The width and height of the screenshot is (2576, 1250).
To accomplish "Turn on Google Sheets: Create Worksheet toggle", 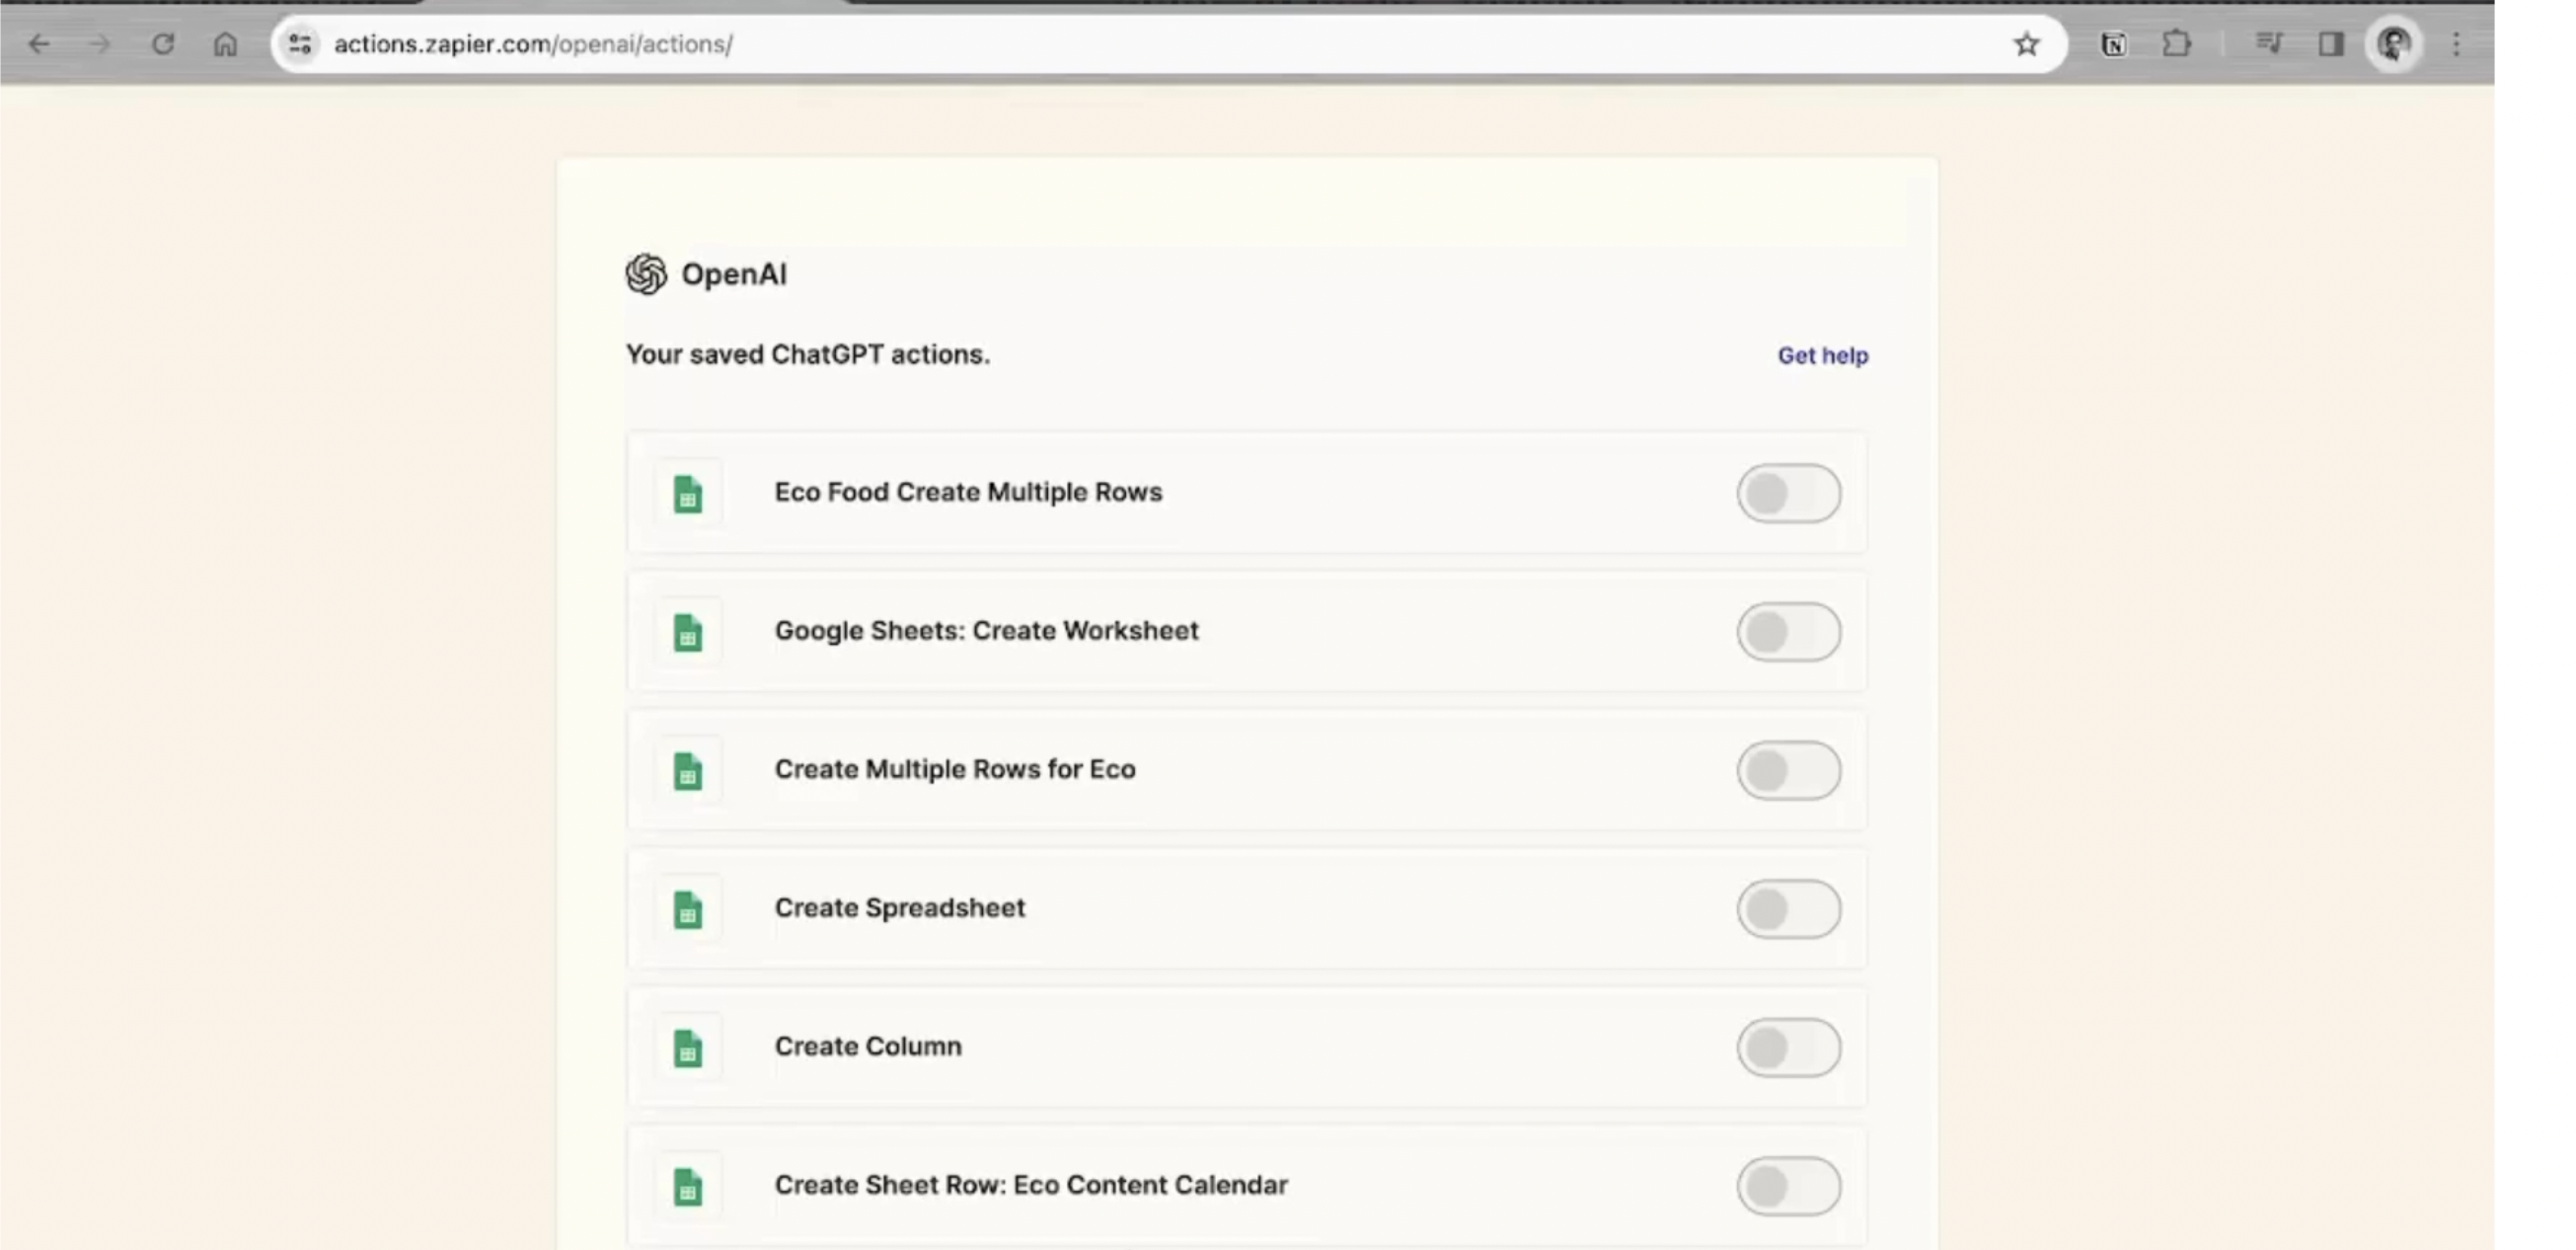I will pos(1787,632).
